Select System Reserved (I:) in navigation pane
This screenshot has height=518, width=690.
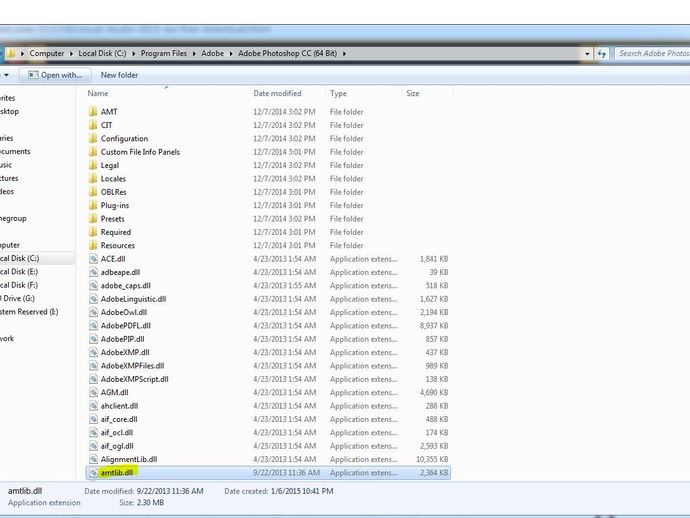(29, 312)
